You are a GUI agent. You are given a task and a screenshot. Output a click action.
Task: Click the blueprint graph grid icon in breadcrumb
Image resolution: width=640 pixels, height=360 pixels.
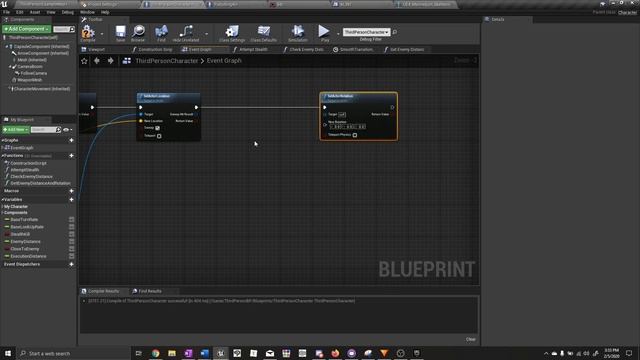click(x=127, y=61)
